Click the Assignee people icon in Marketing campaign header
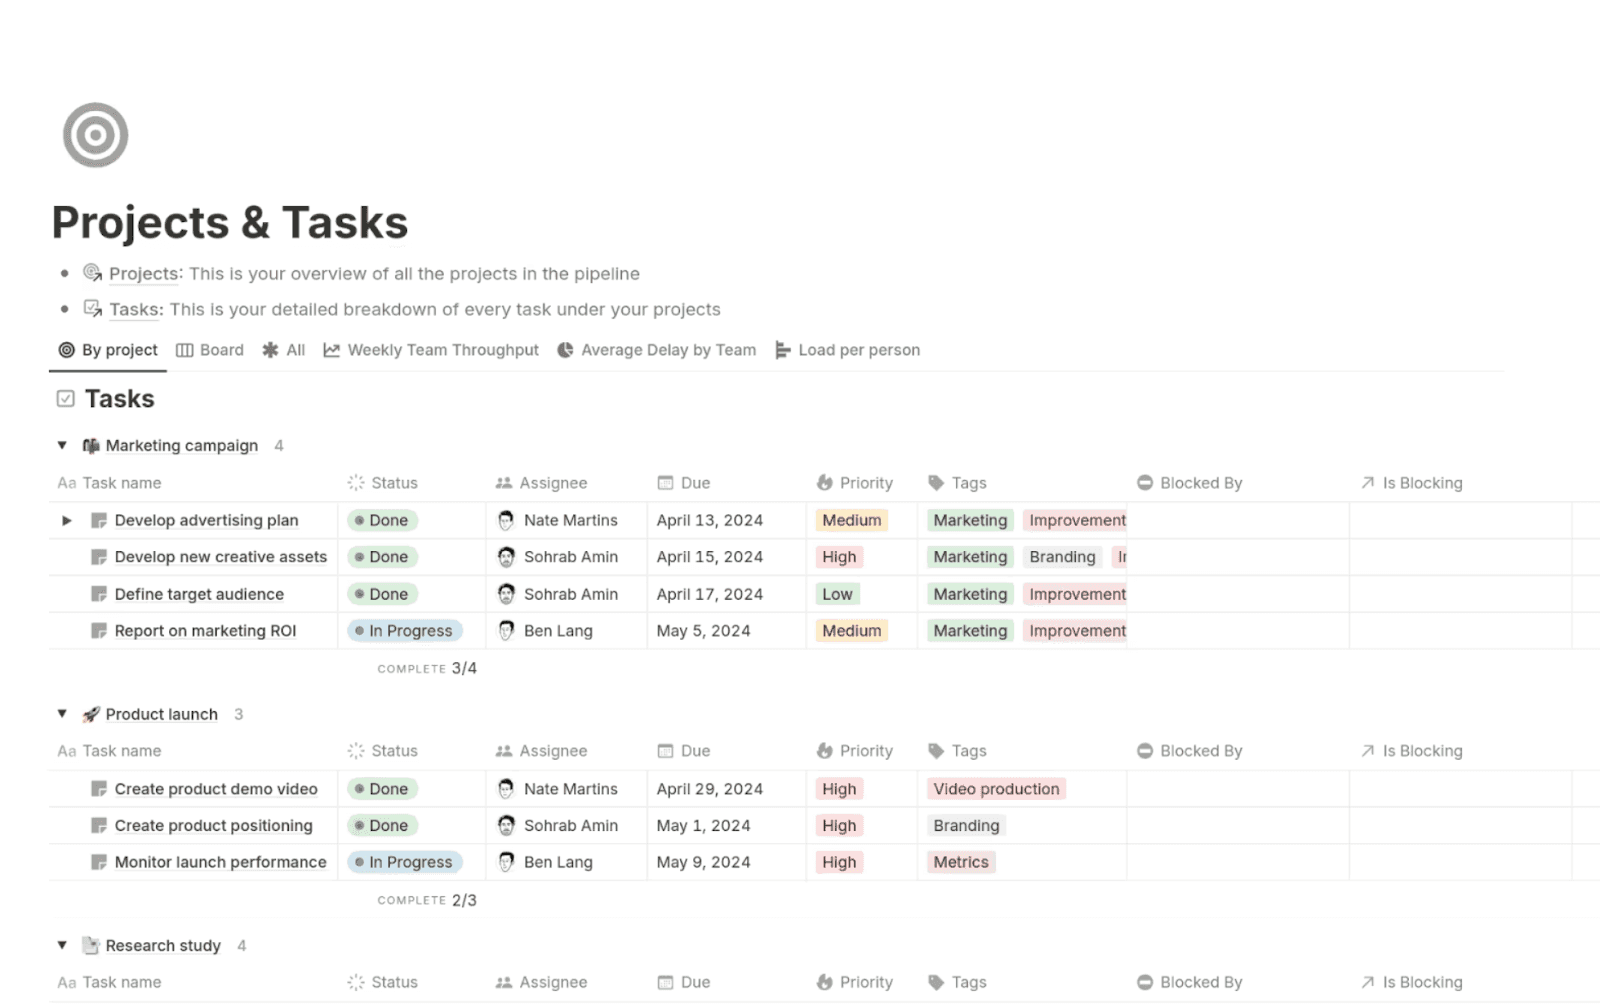Screen dimensions: 1600x1004 point(502,482)
